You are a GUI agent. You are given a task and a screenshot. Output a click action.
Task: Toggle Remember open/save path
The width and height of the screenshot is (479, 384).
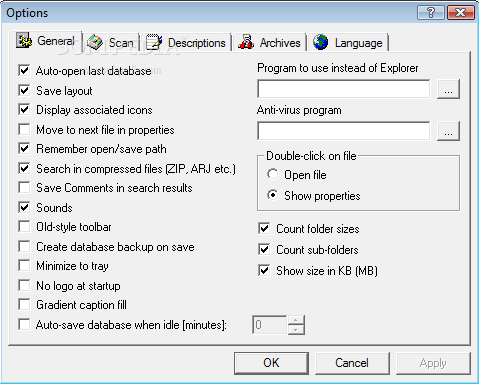tap(24, 149)
